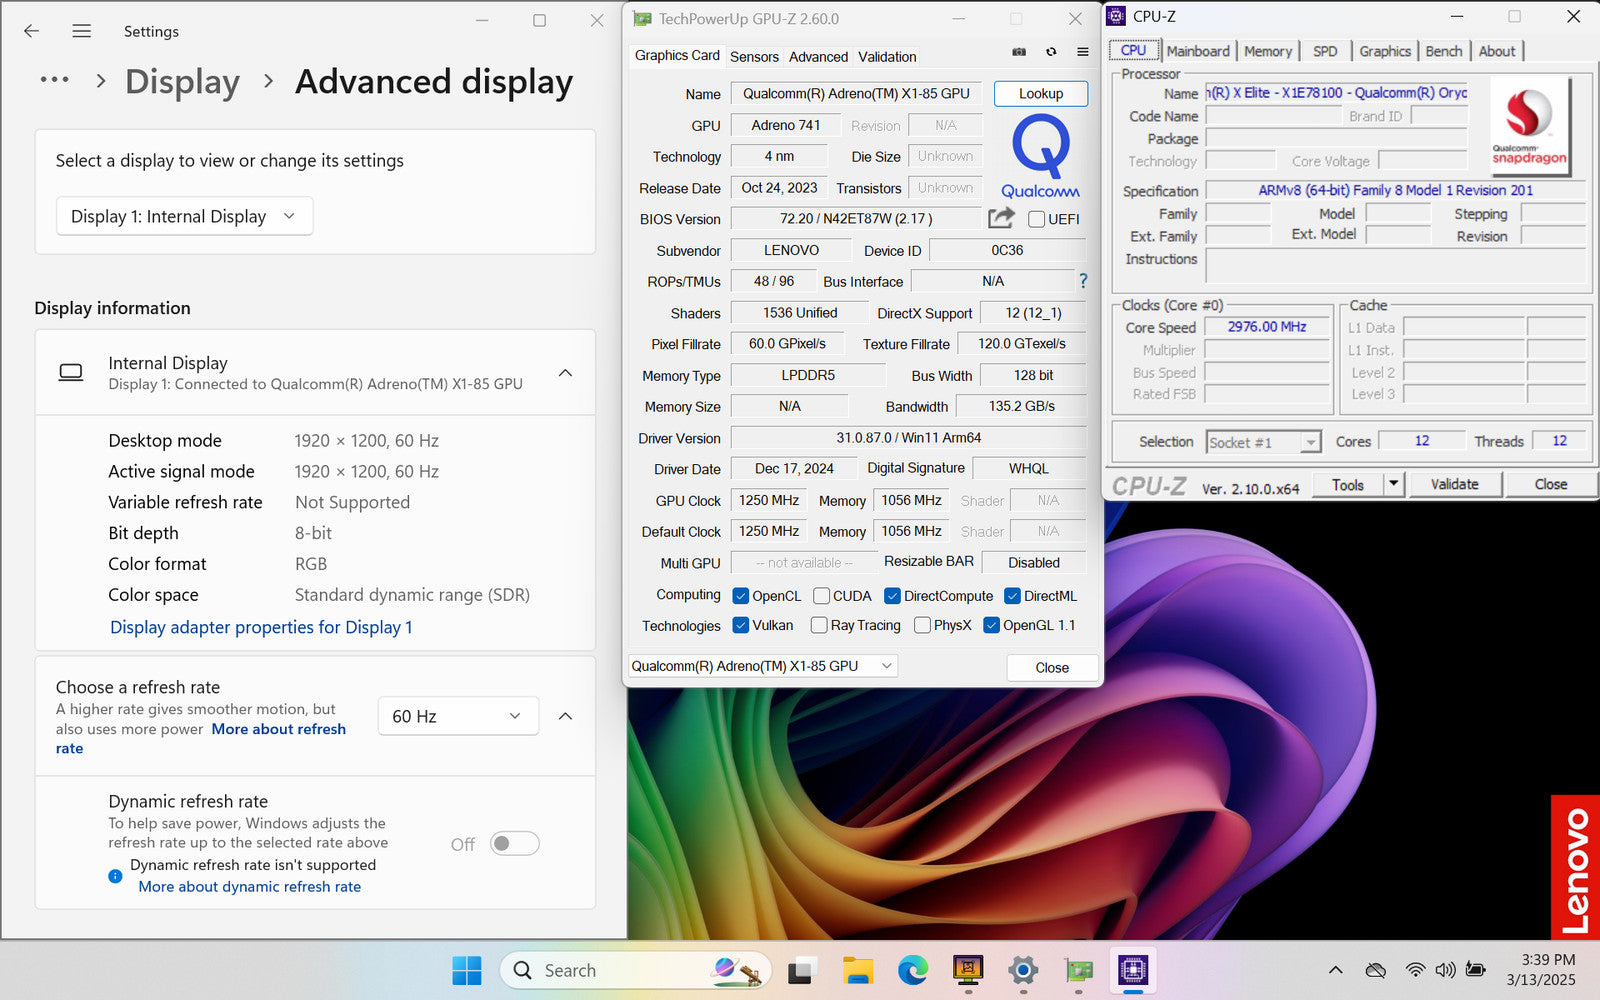This screenshot has width=1600, height=1000.
Task: Open the About tab in CPU-Z
Action: tap(1497, 51)
